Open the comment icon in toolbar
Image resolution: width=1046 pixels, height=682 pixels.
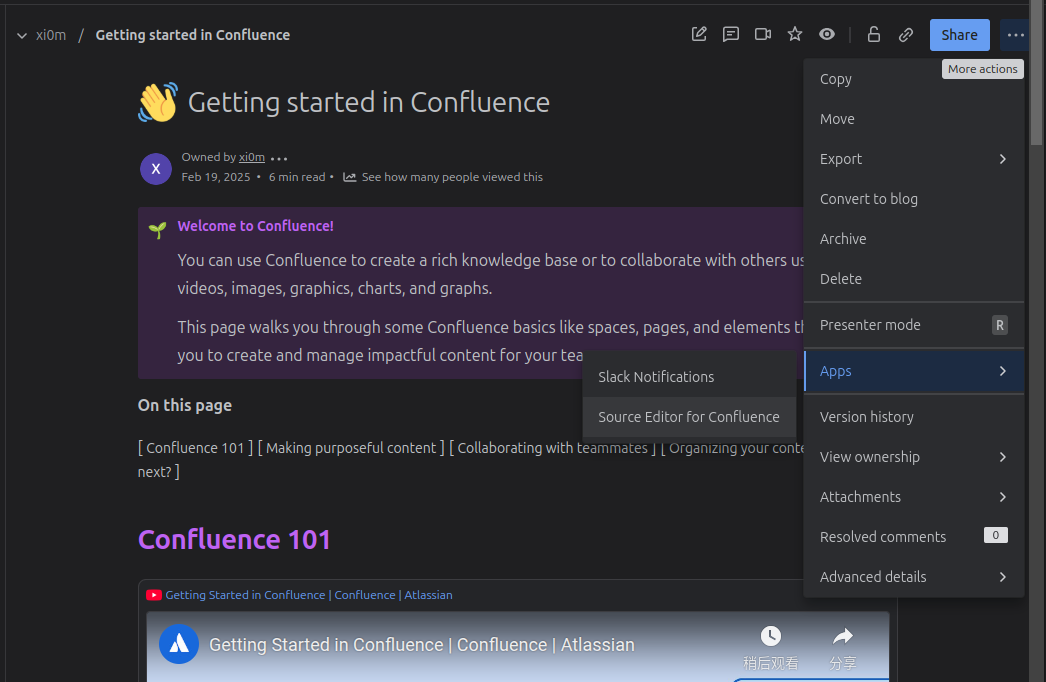pyautogui.click(x=730, y=34)
